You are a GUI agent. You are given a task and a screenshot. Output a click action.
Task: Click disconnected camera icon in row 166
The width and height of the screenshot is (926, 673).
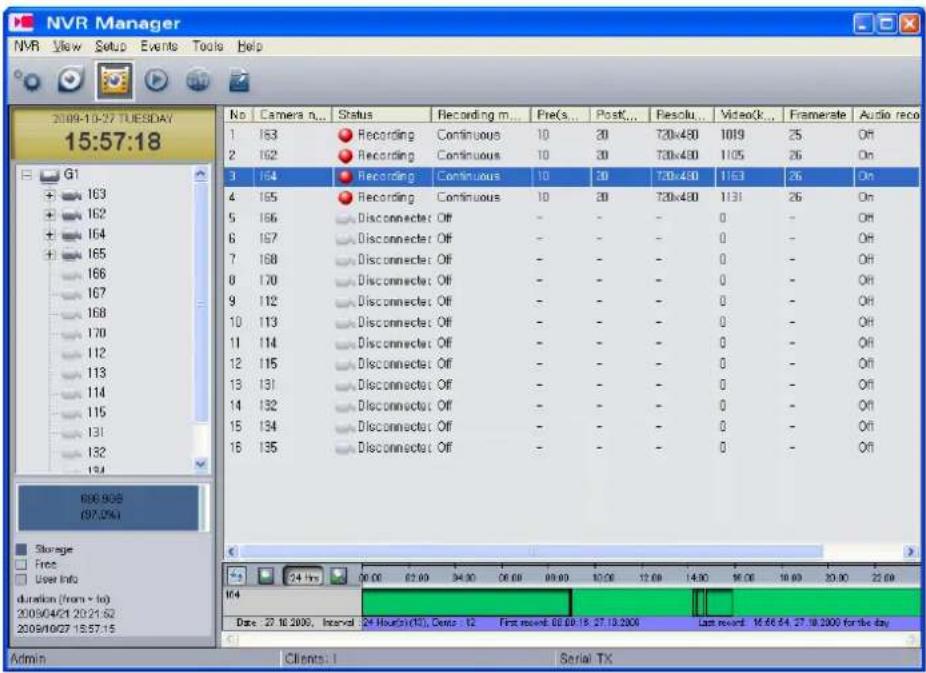click(345, 218)
